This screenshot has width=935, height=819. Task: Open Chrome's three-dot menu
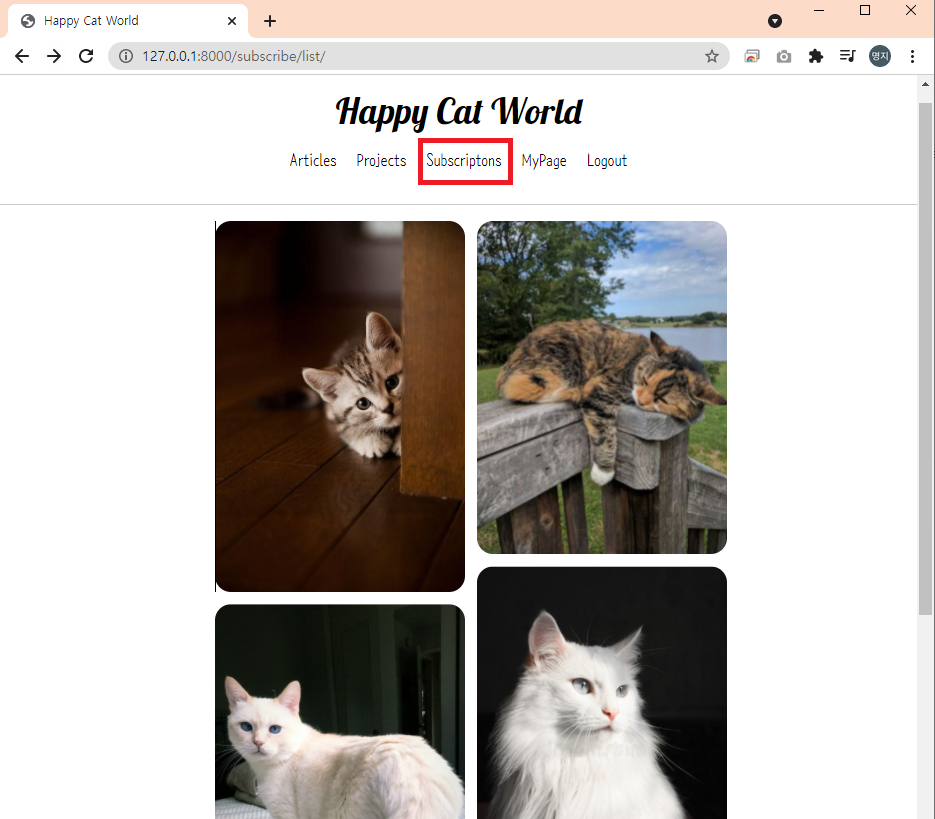pos(912,56)
